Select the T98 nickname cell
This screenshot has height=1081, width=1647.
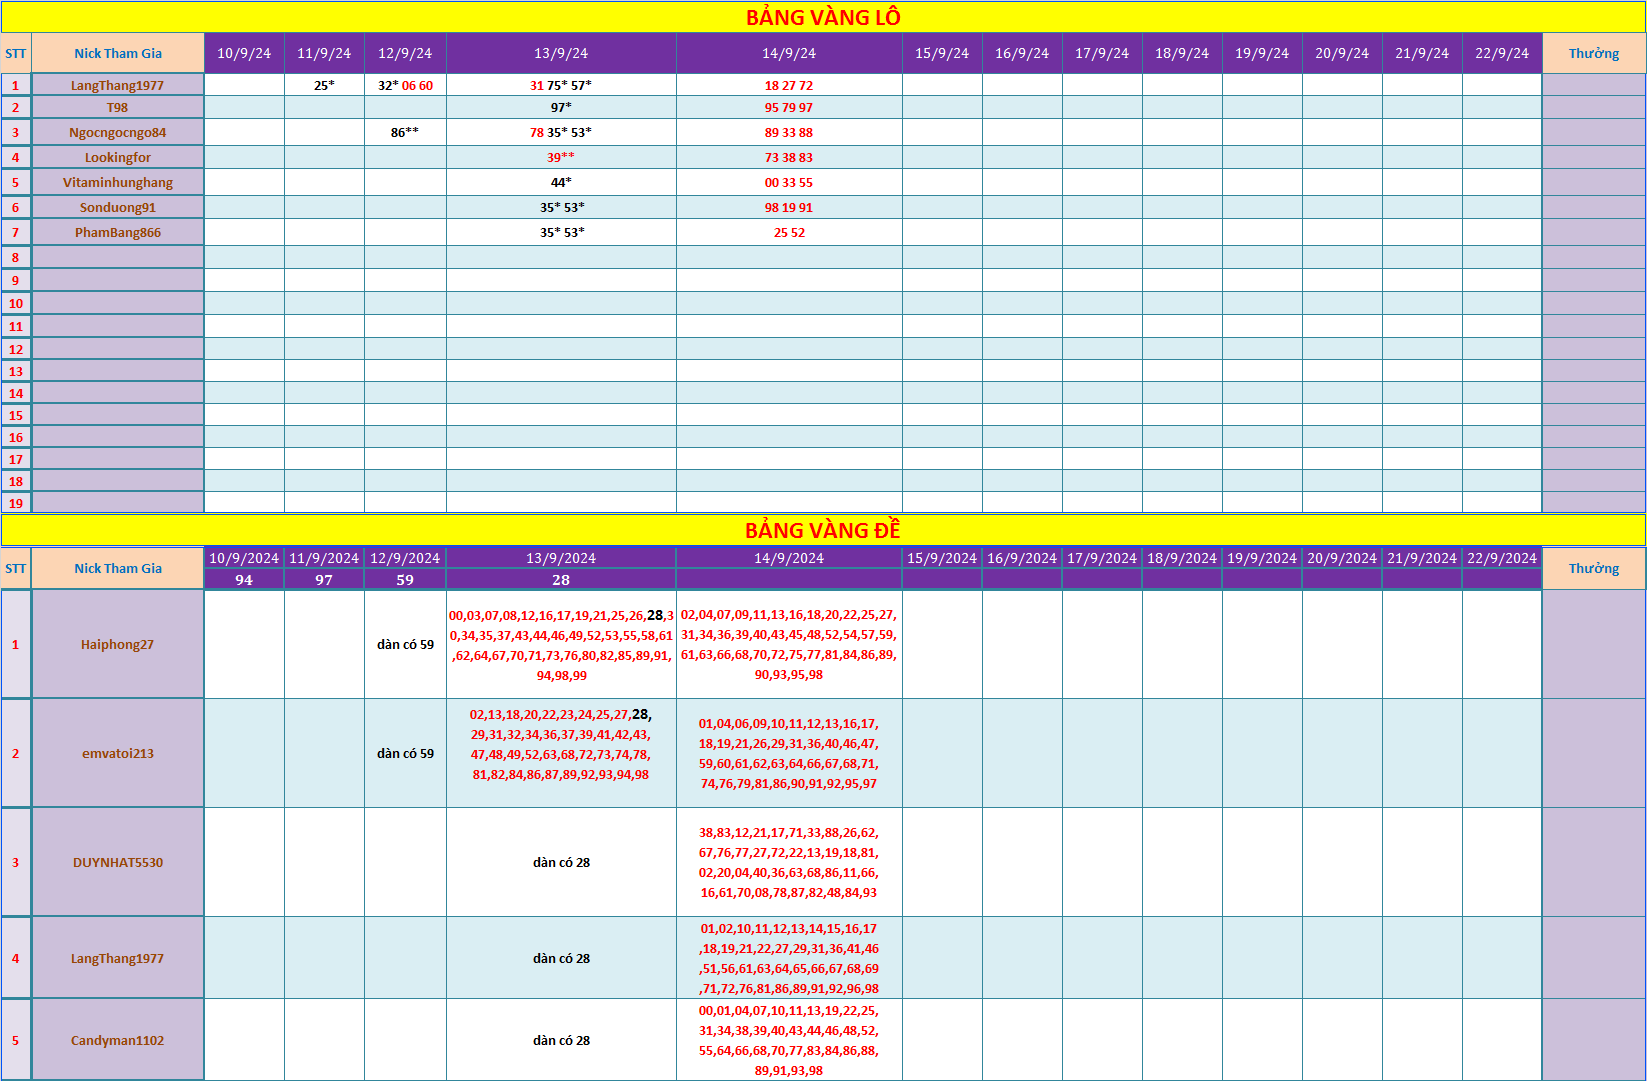click(118, 107)
